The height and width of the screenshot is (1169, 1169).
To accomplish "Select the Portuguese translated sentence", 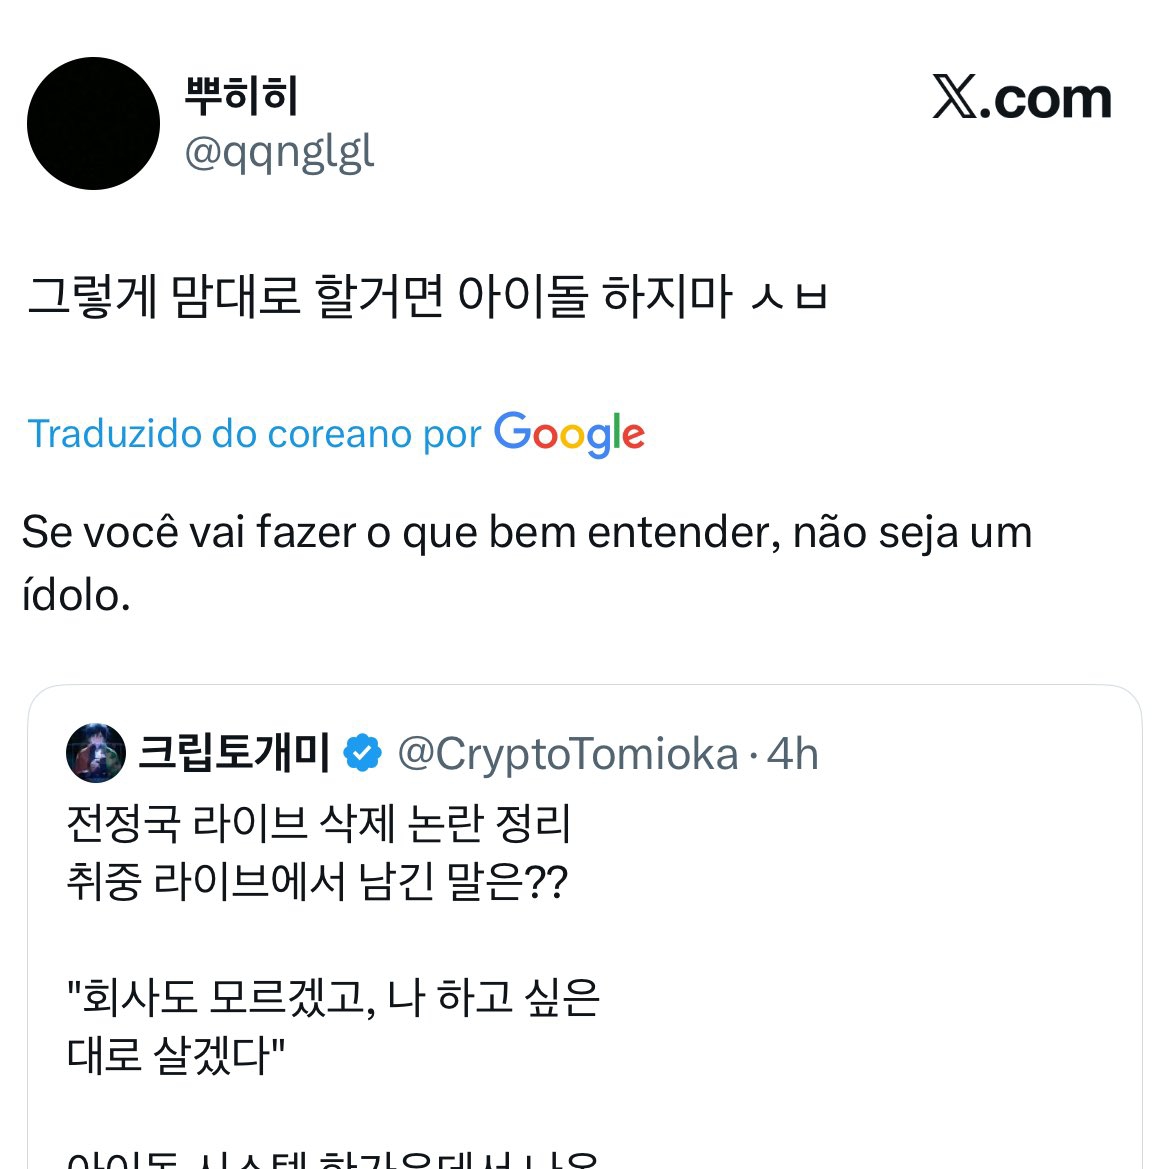I will [526, 532].
